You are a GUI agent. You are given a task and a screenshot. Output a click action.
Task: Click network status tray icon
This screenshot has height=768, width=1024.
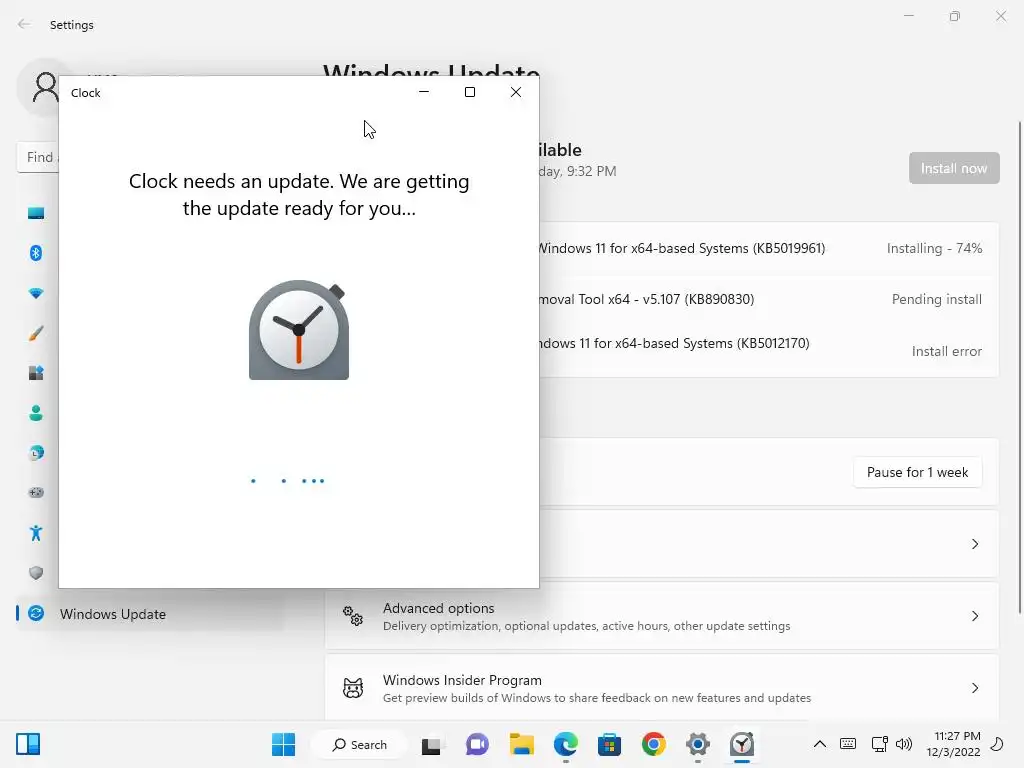(x=879, y=744)
